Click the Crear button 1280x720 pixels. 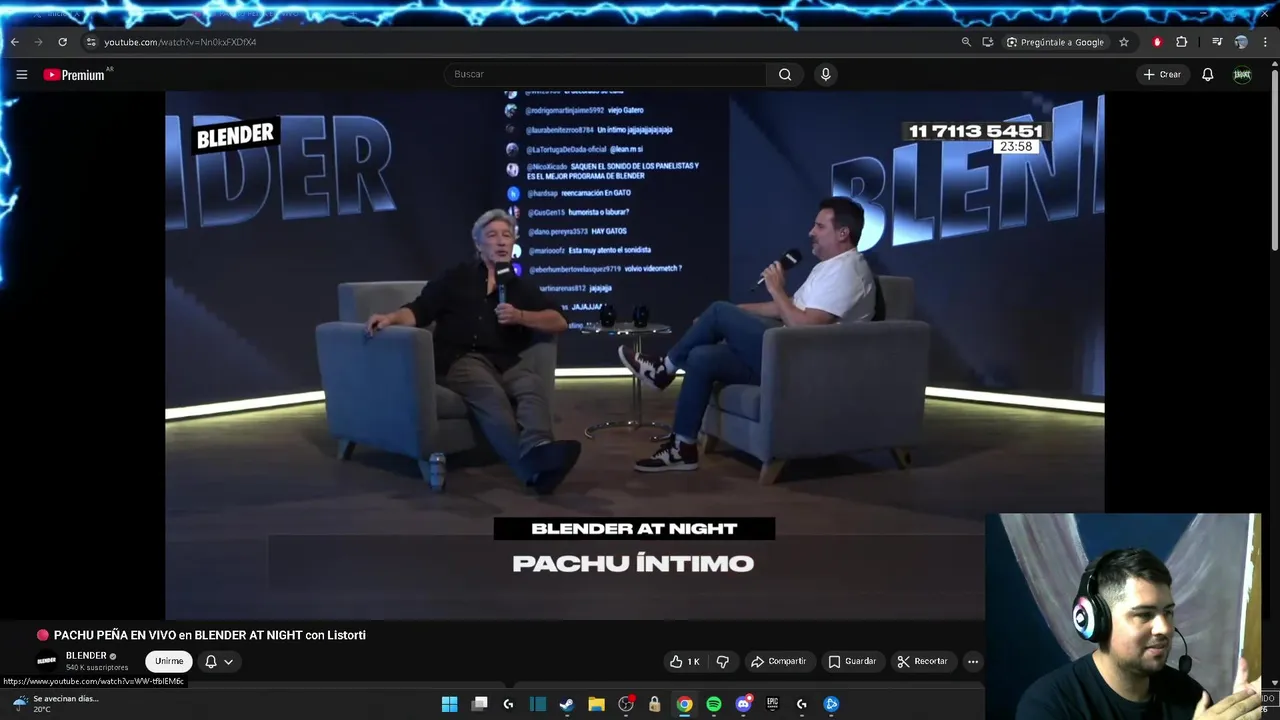click(1162, 74)
